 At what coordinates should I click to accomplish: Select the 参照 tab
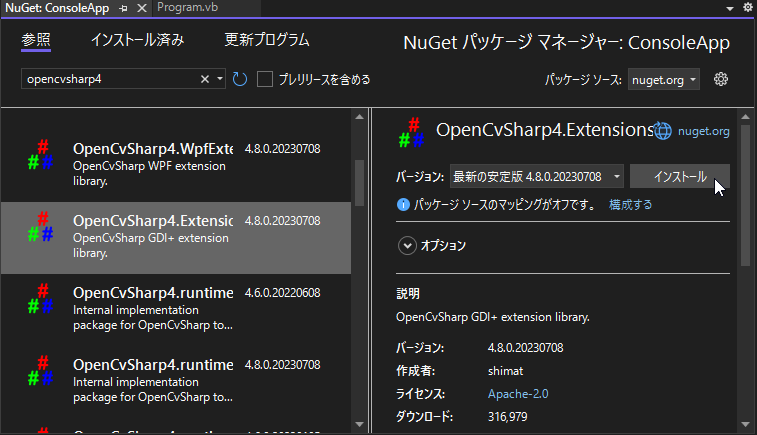pos(36,40)
